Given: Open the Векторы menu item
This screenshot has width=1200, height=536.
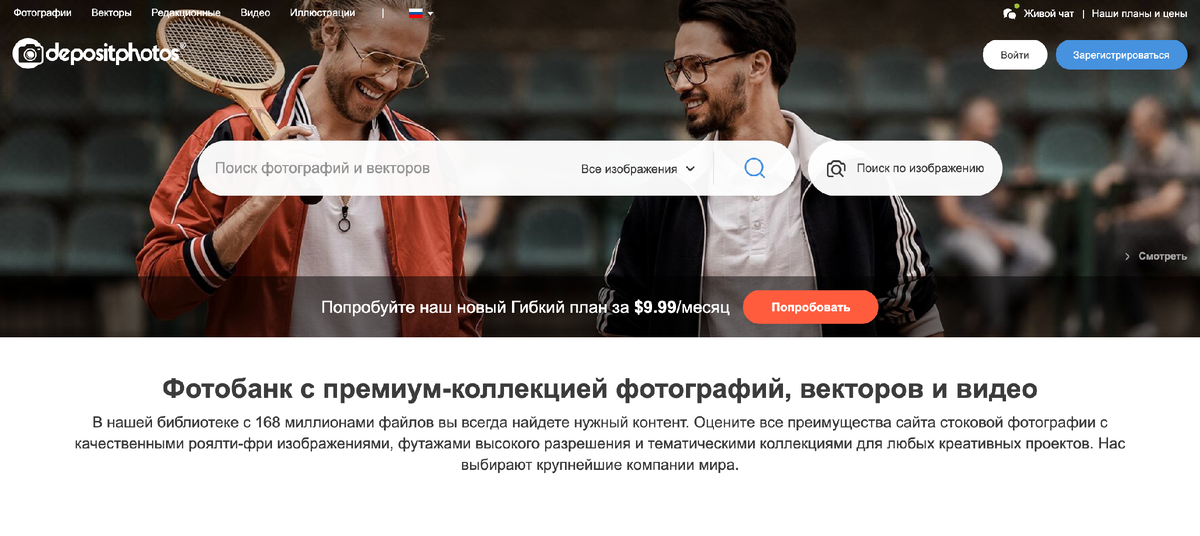Looking at the screenshot, I should [111, 13].
